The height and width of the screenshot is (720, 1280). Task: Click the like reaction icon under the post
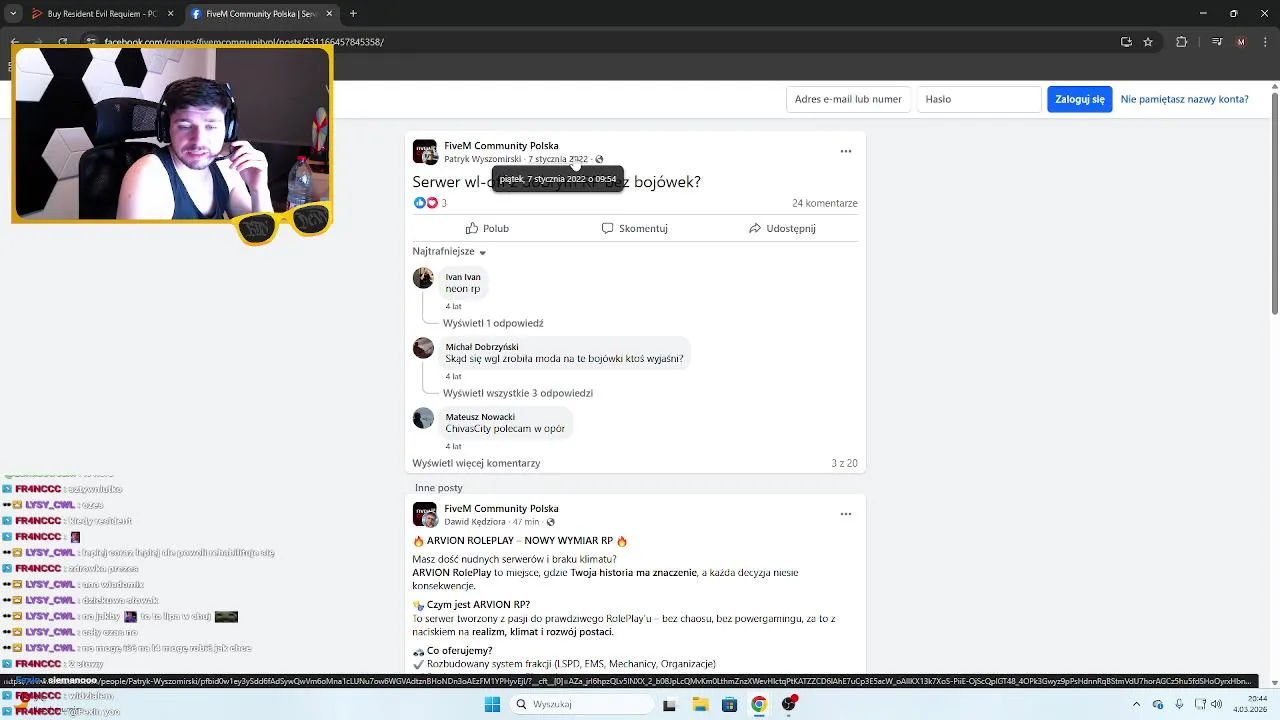420,203
